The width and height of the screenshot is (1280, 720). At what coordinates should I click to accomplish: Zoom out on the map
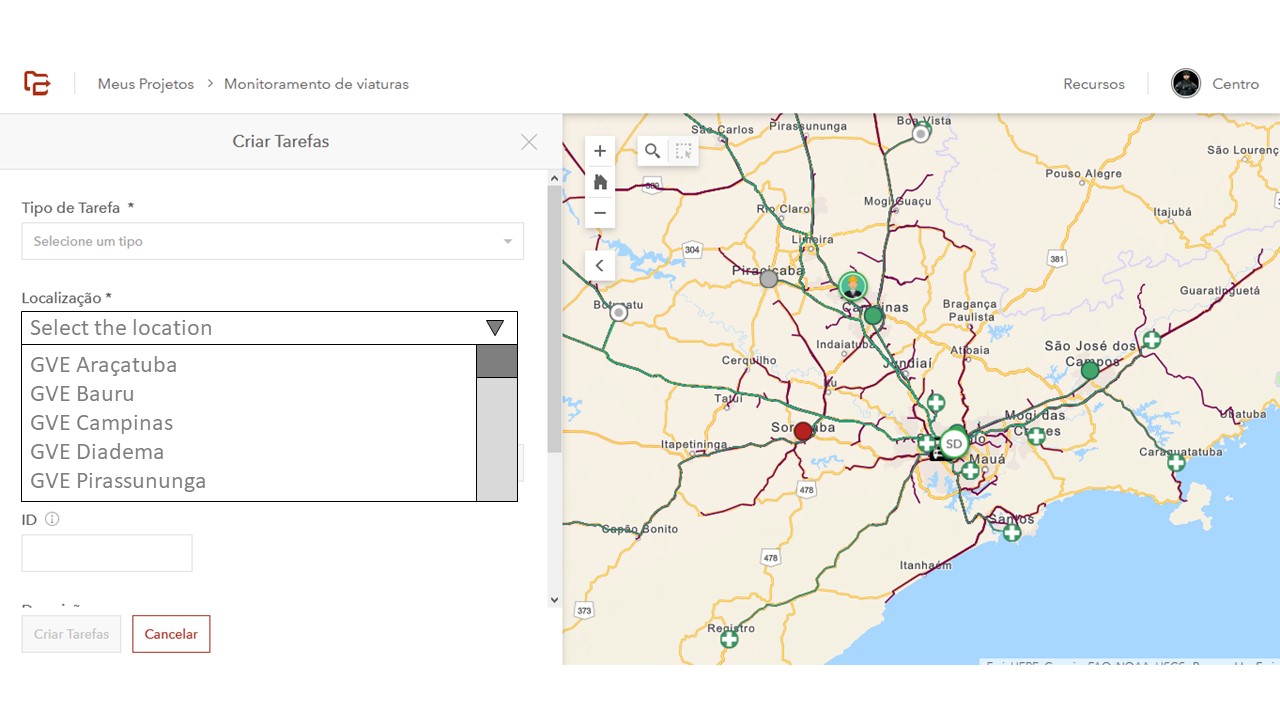(x=600, y=213)
